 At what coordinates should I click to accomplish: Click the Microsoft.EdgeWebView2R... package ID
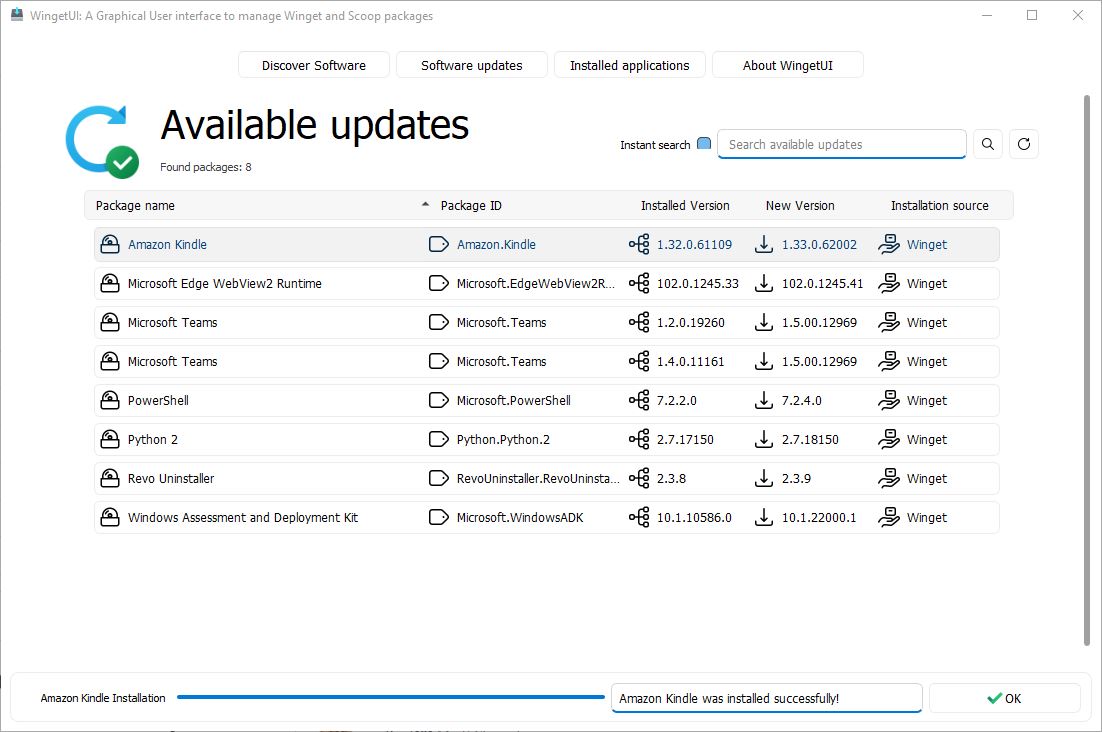tap(536, 283)
